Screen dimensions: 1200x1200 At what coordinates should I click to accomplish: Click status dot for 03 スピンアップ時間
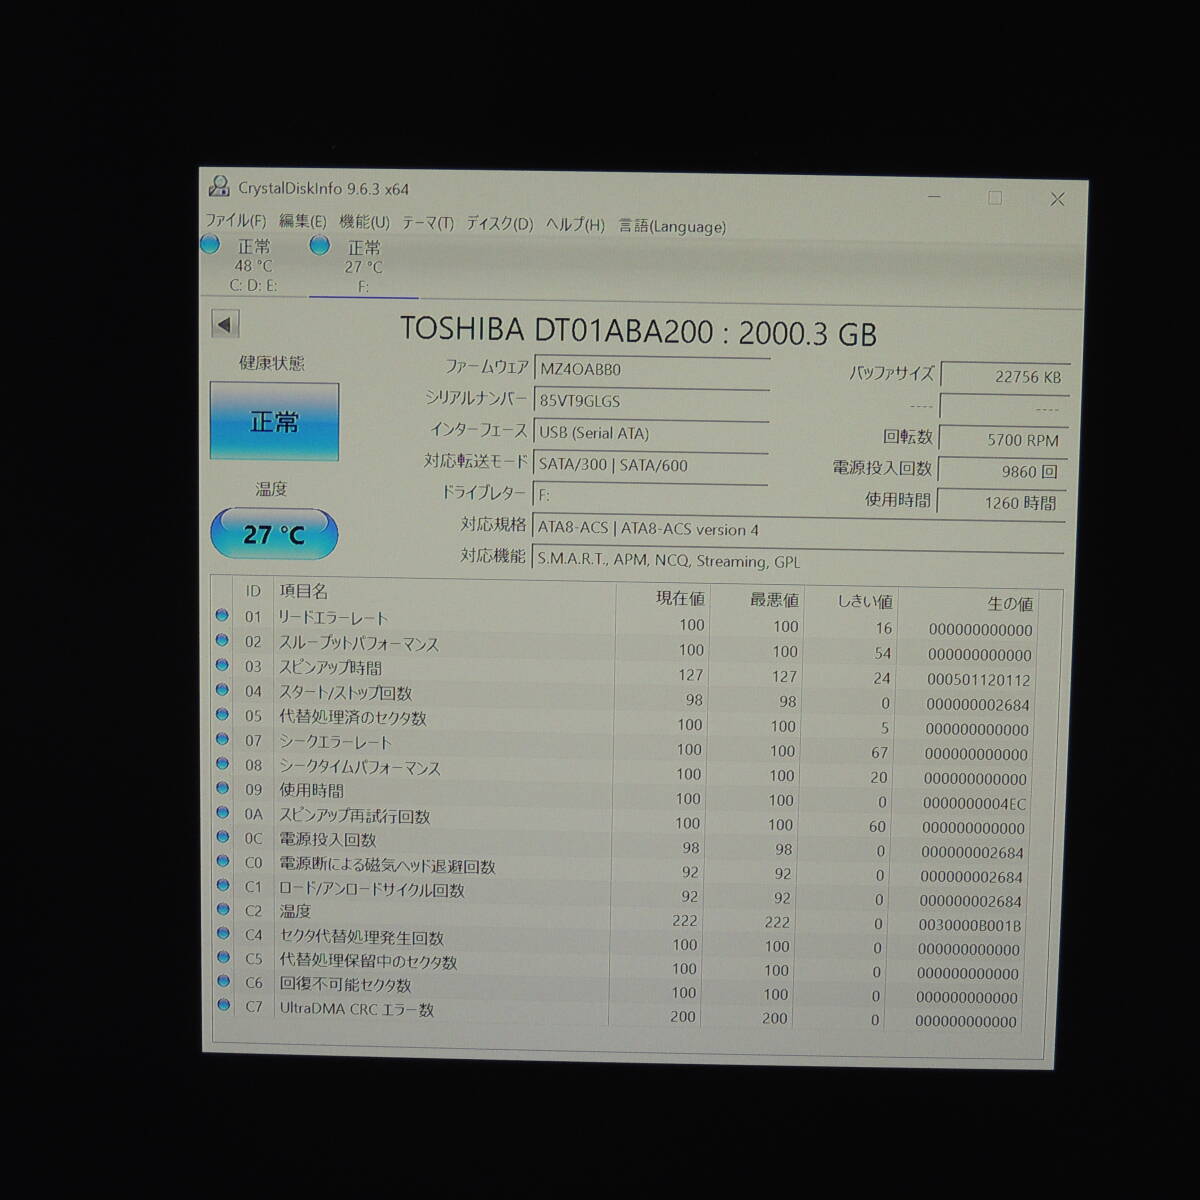(222, 664)
